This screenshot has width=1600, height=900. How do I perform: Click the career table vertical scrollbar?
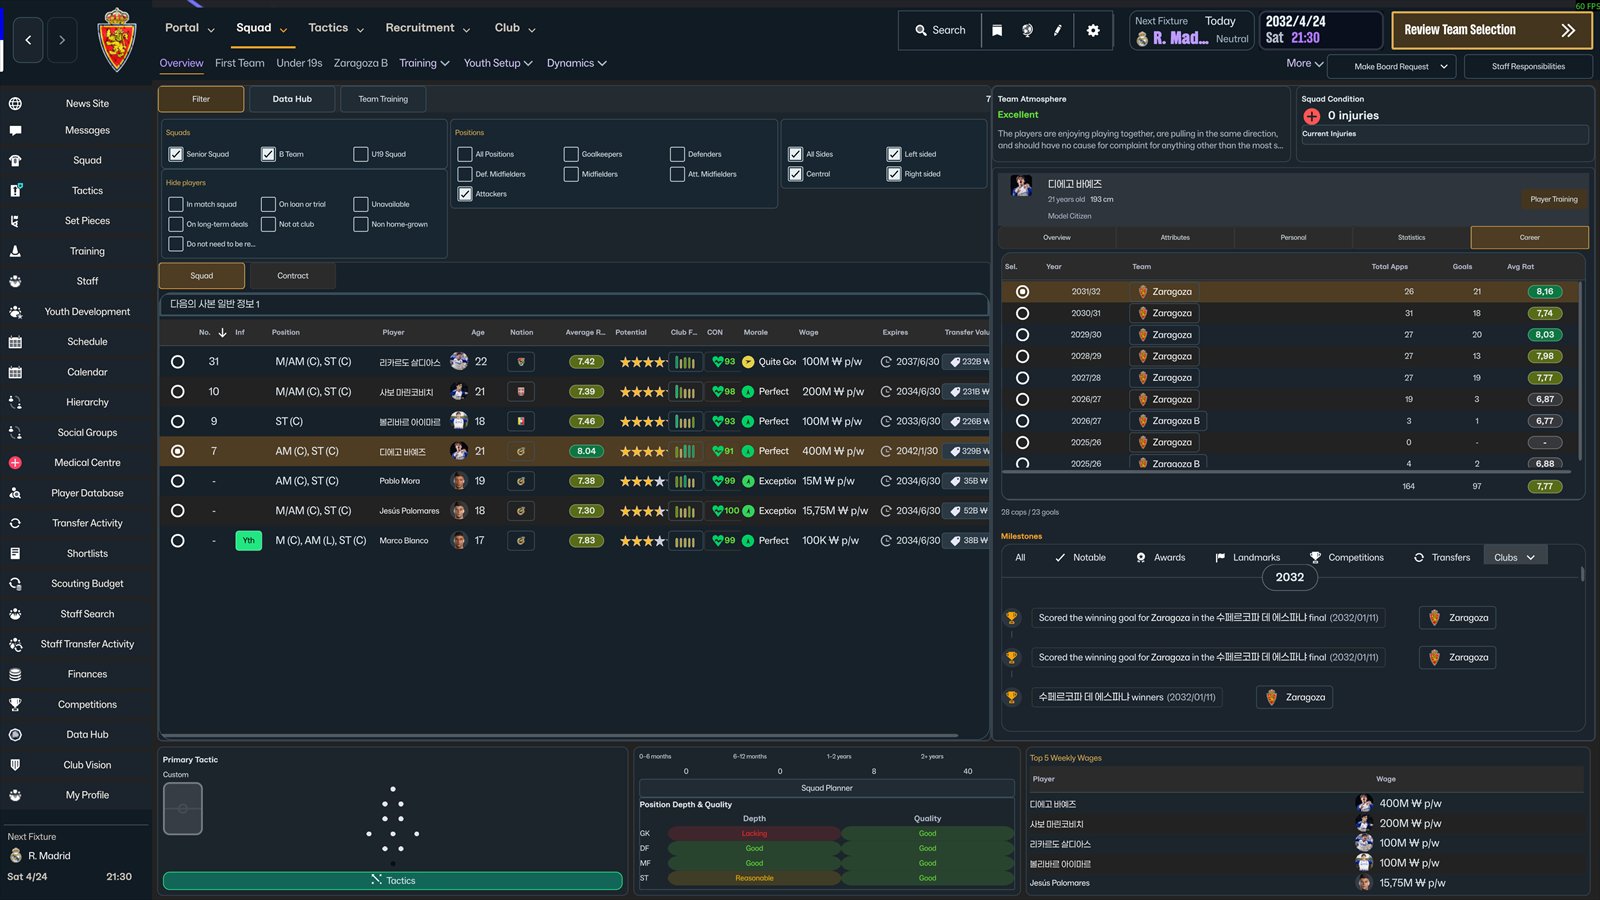pos(1579,370)
